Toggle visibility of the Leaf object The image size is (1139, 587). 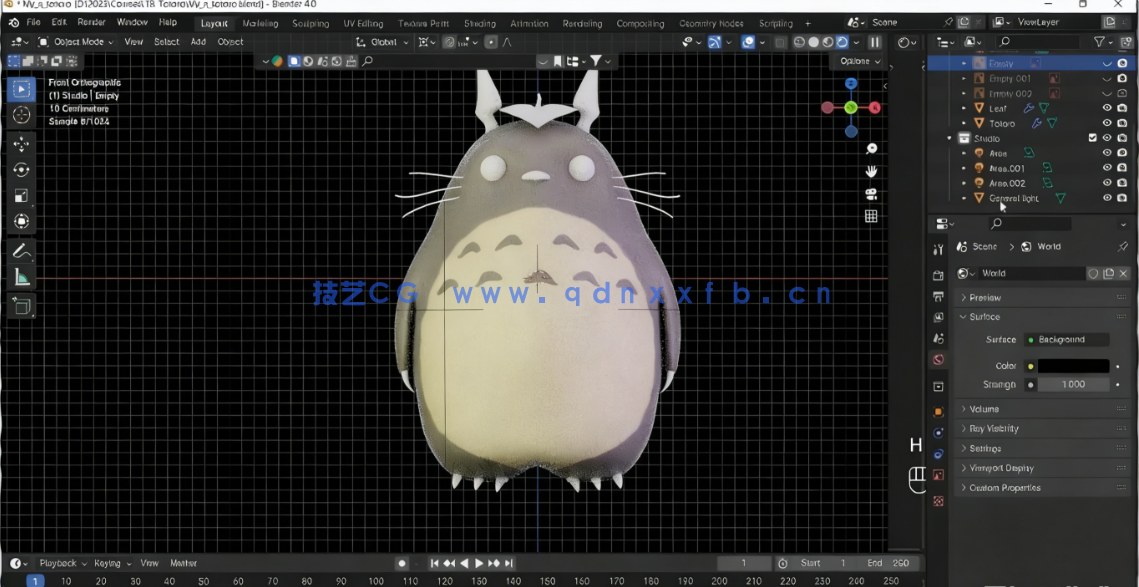pyautogui.click(x=1106, y=107)
